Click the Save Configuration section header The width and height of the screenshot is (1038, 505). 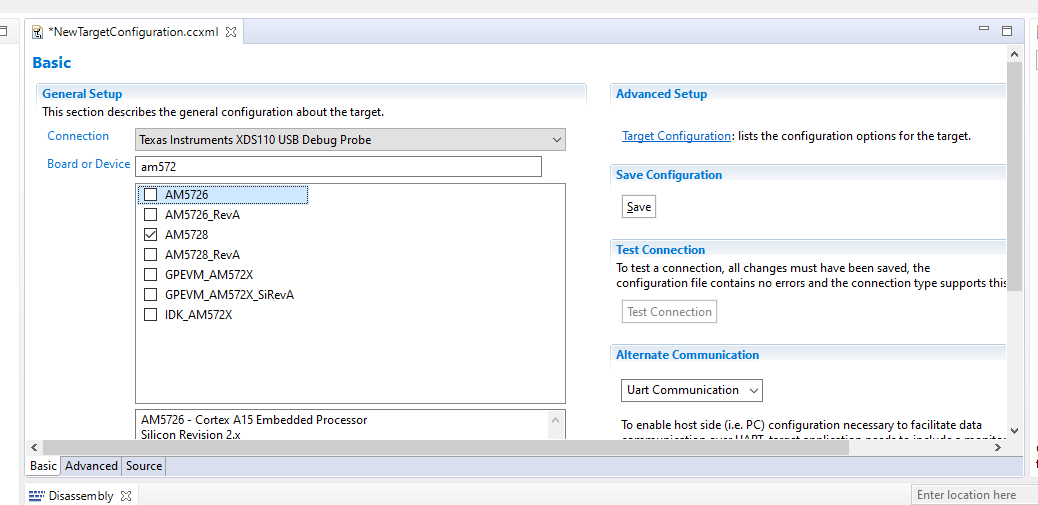point(669,175)
